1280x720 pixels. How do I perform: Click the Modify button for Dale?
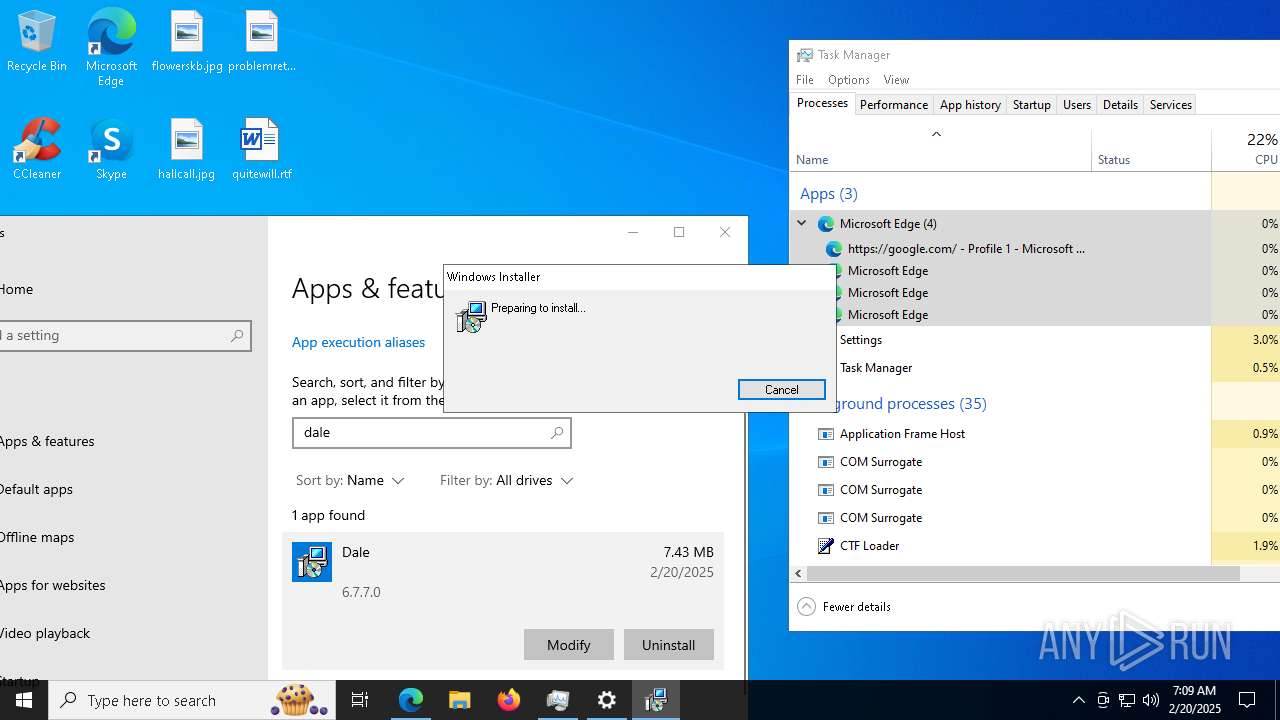tap(569, 645)
